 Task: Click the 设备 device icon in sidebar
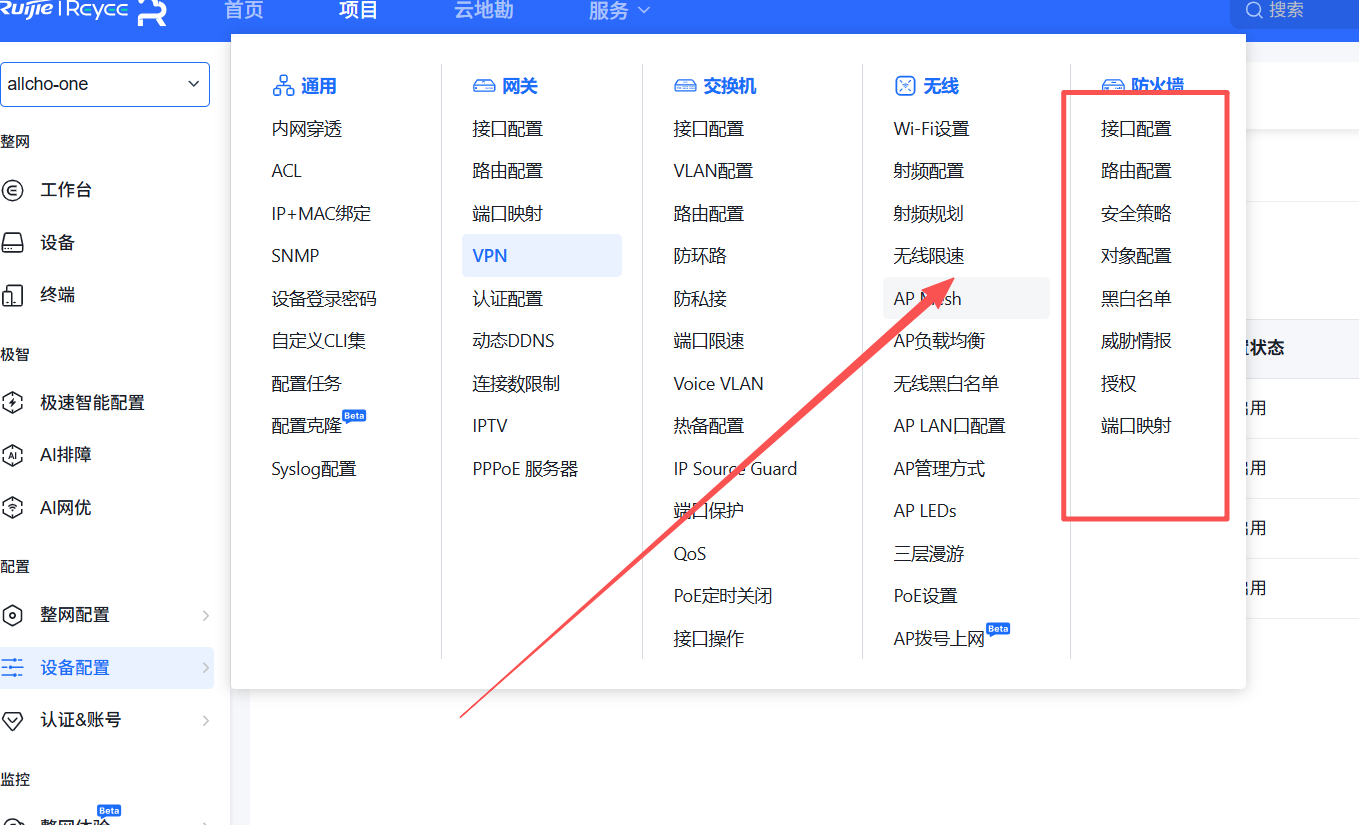(13, 243)
